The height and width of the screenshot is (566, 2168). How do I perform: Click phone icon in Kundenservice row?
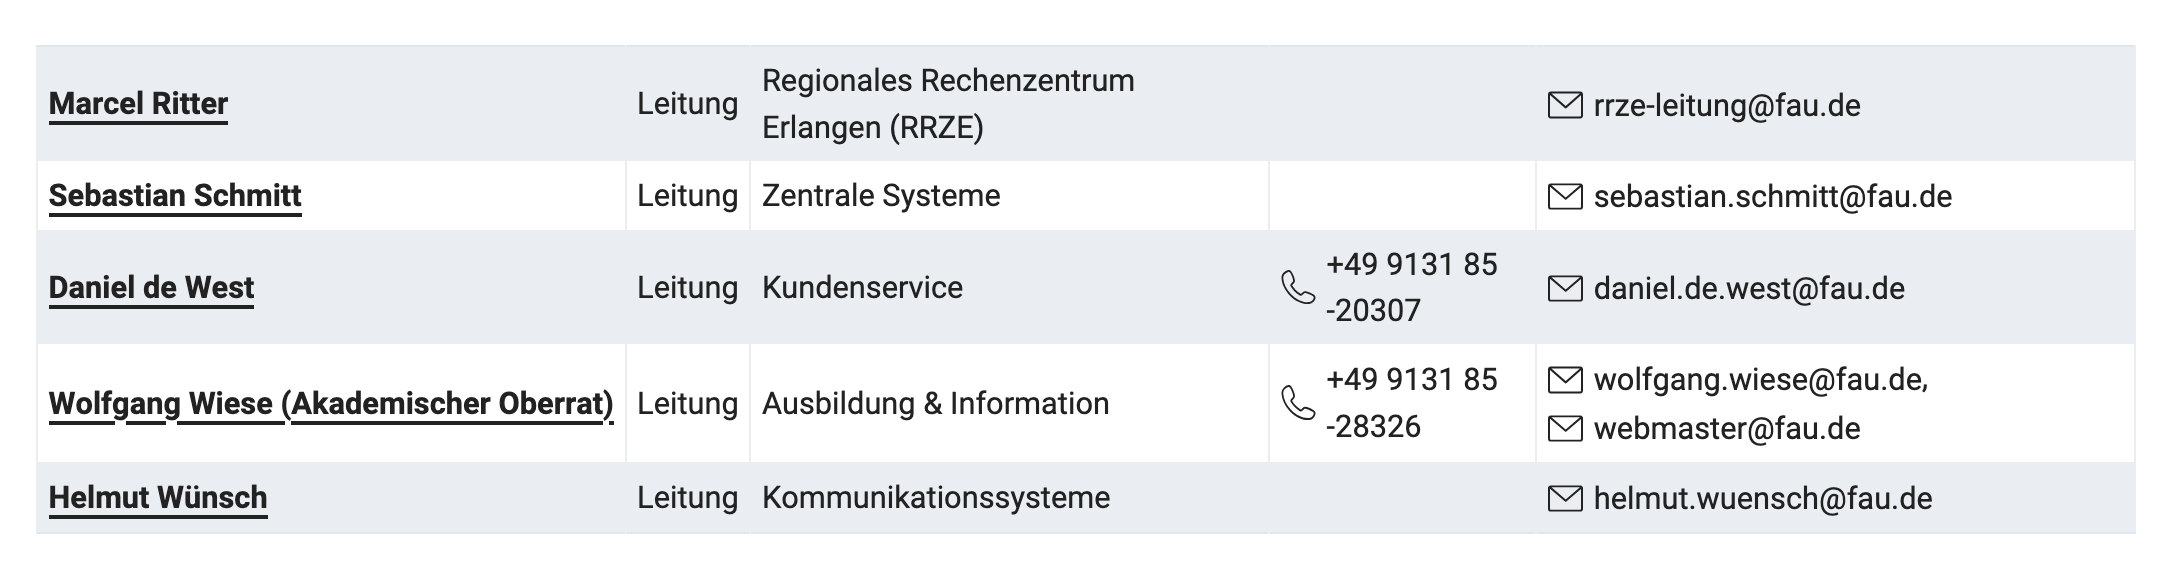tap(1298, 288)
